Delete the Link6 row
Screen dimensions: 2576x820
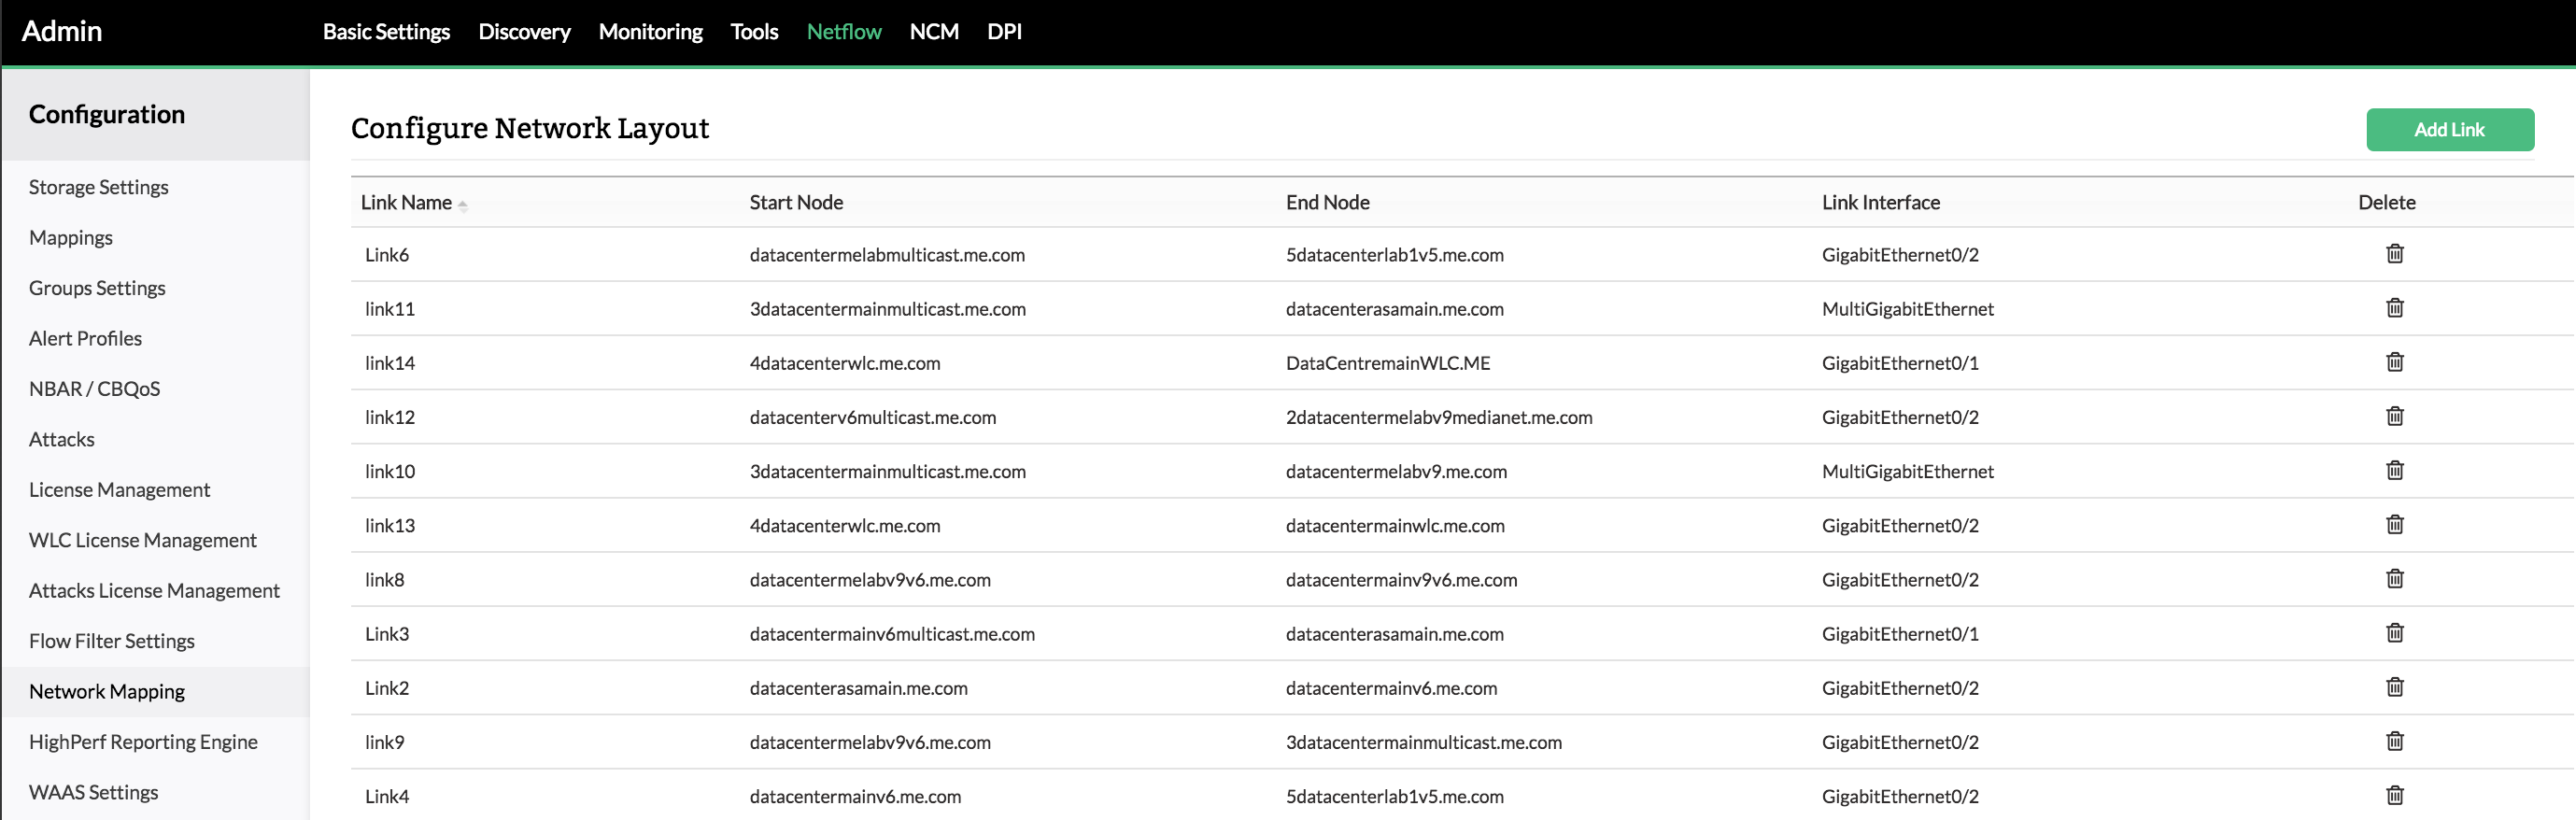click(x=2394, y=254)
